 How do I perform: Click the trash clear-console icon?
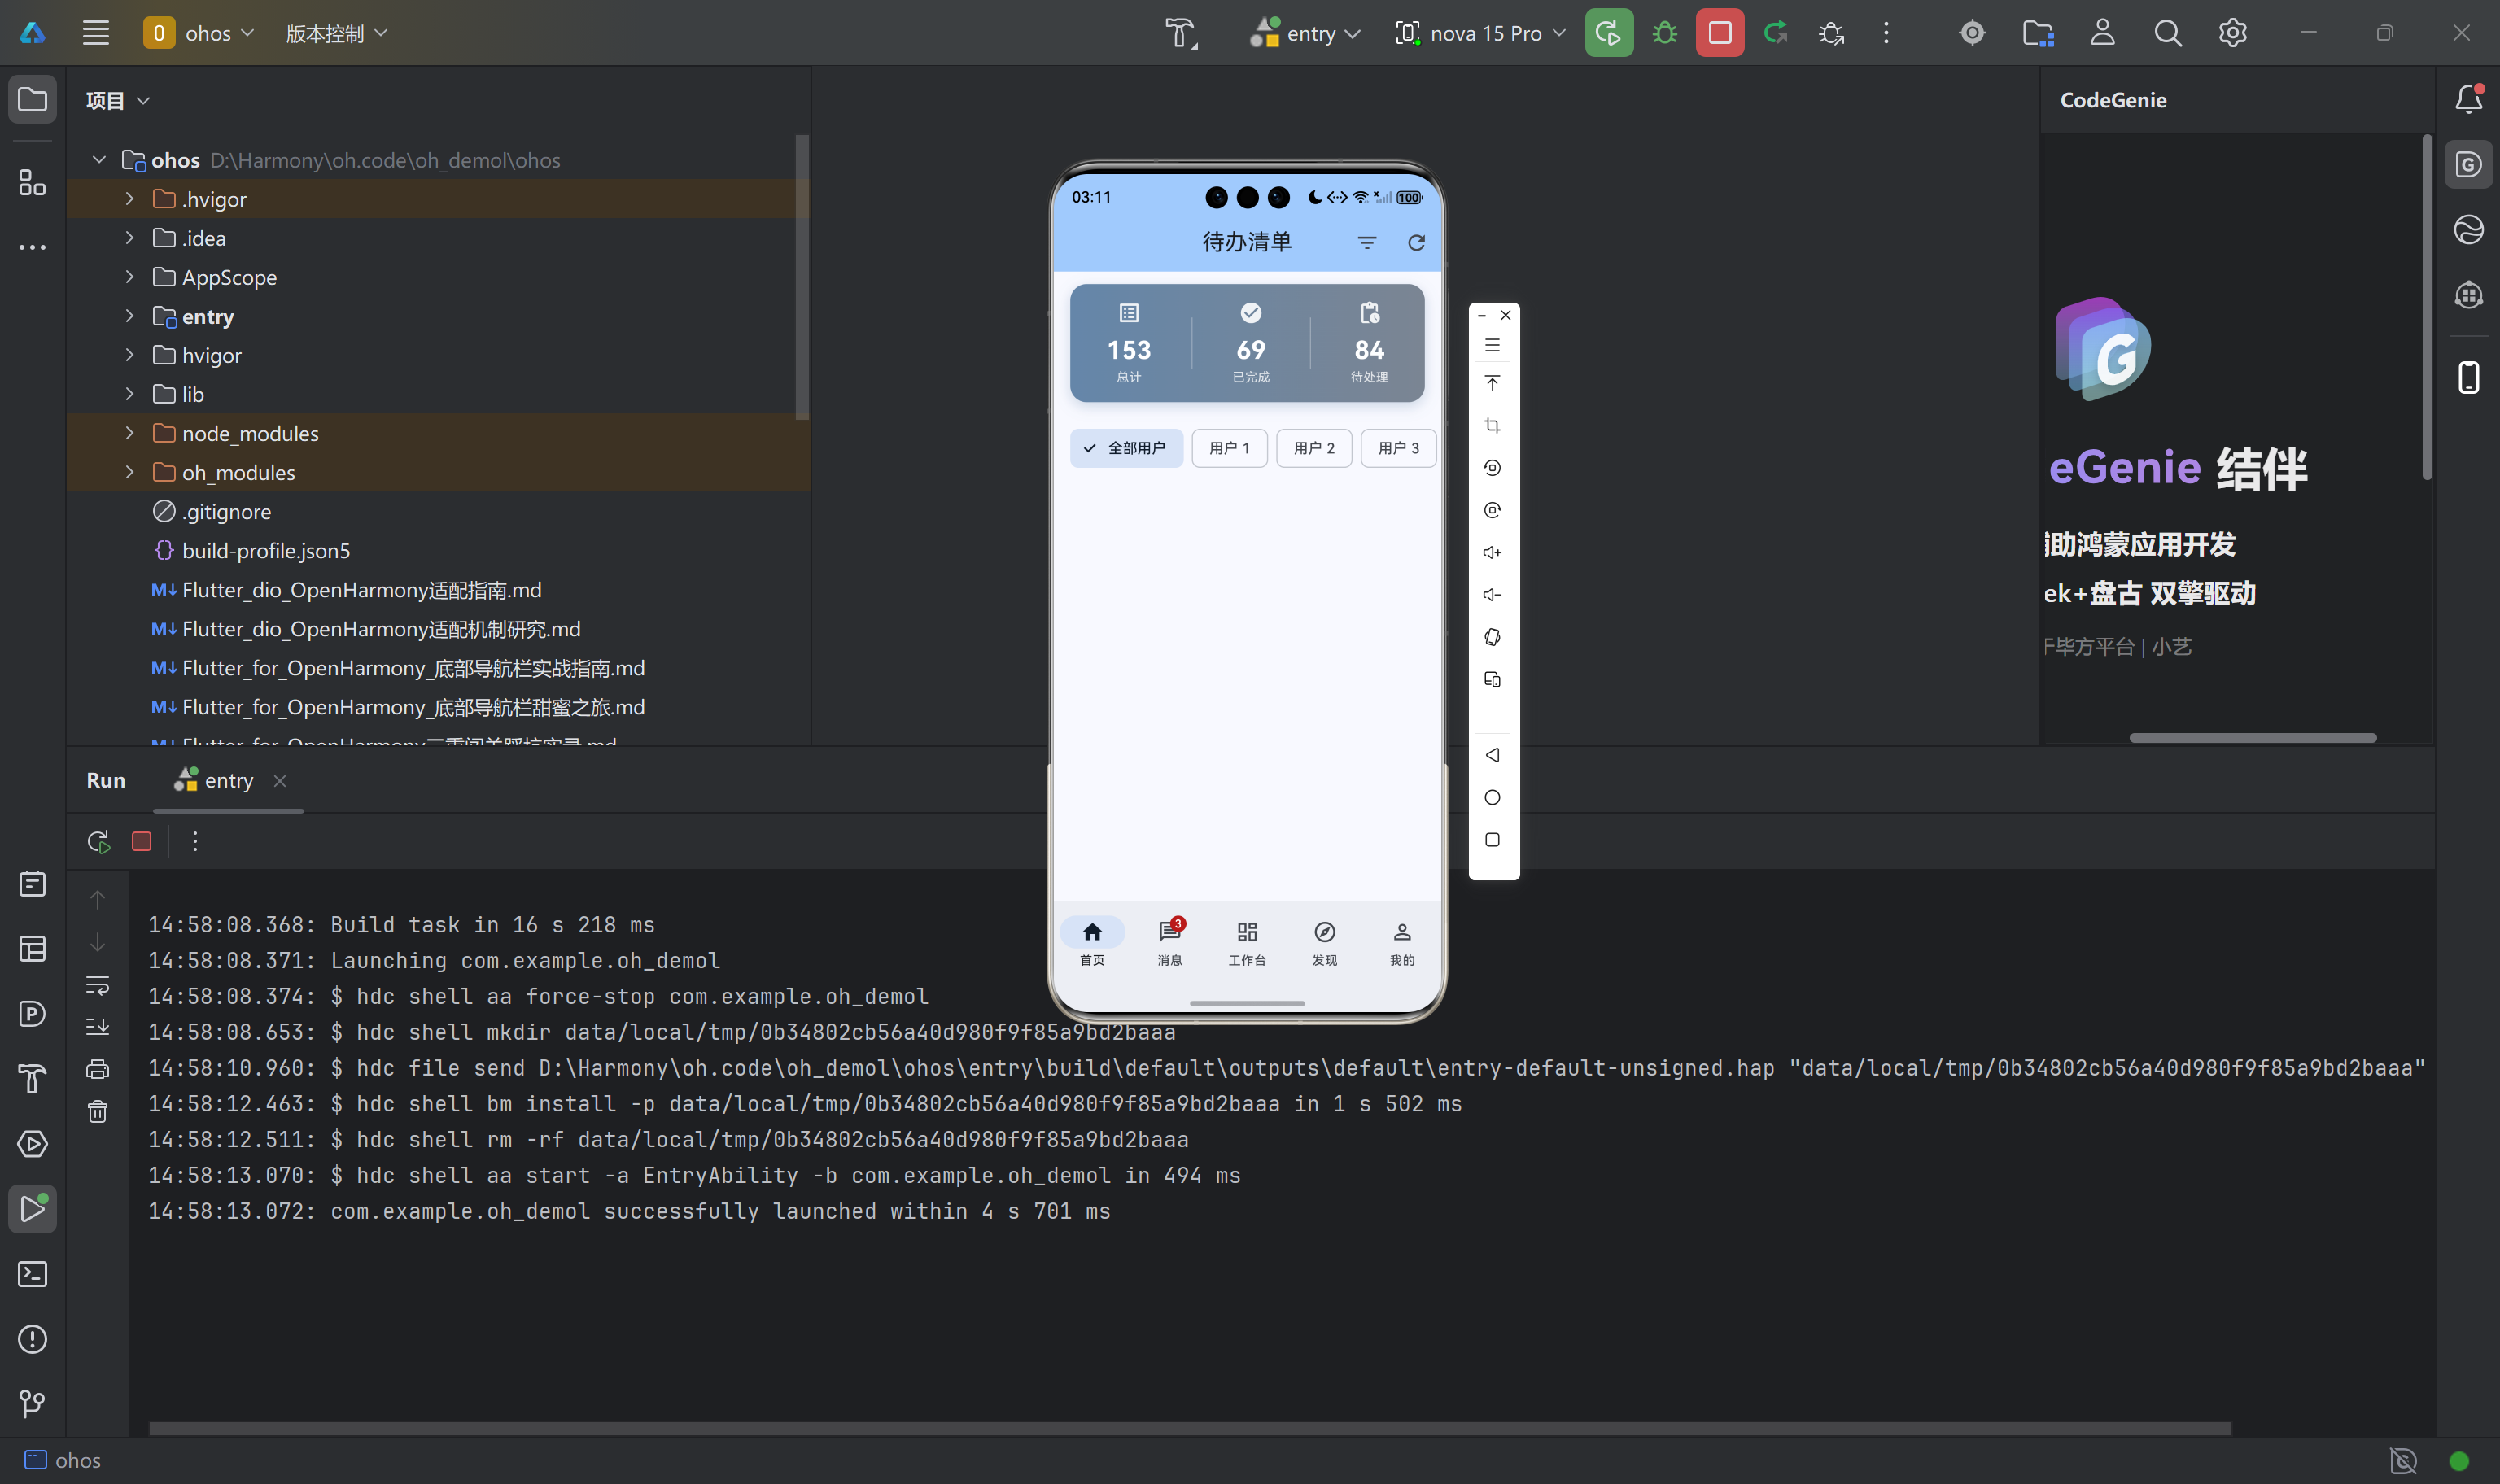[97, 1111]
